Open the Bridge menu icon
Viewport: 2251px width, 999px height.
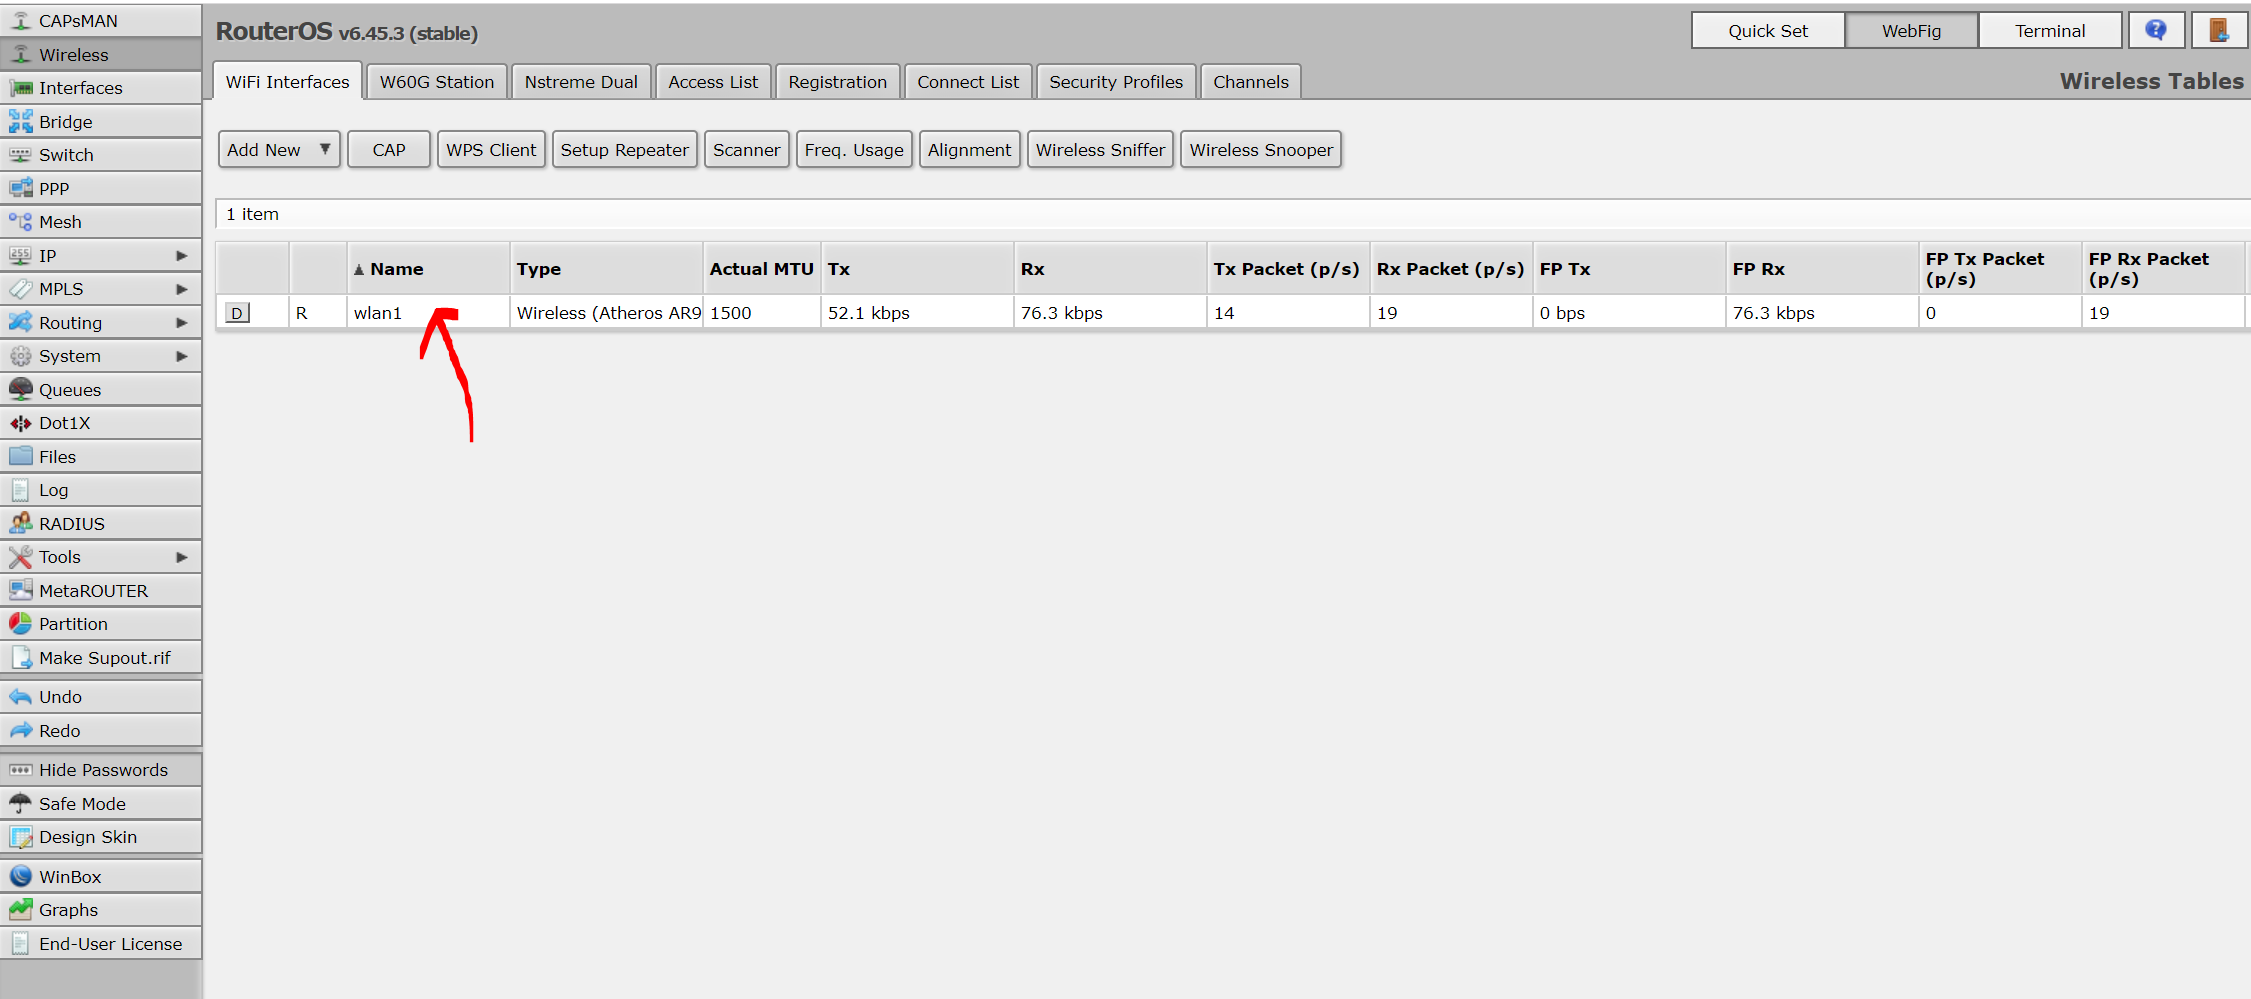tap(20, 122)
